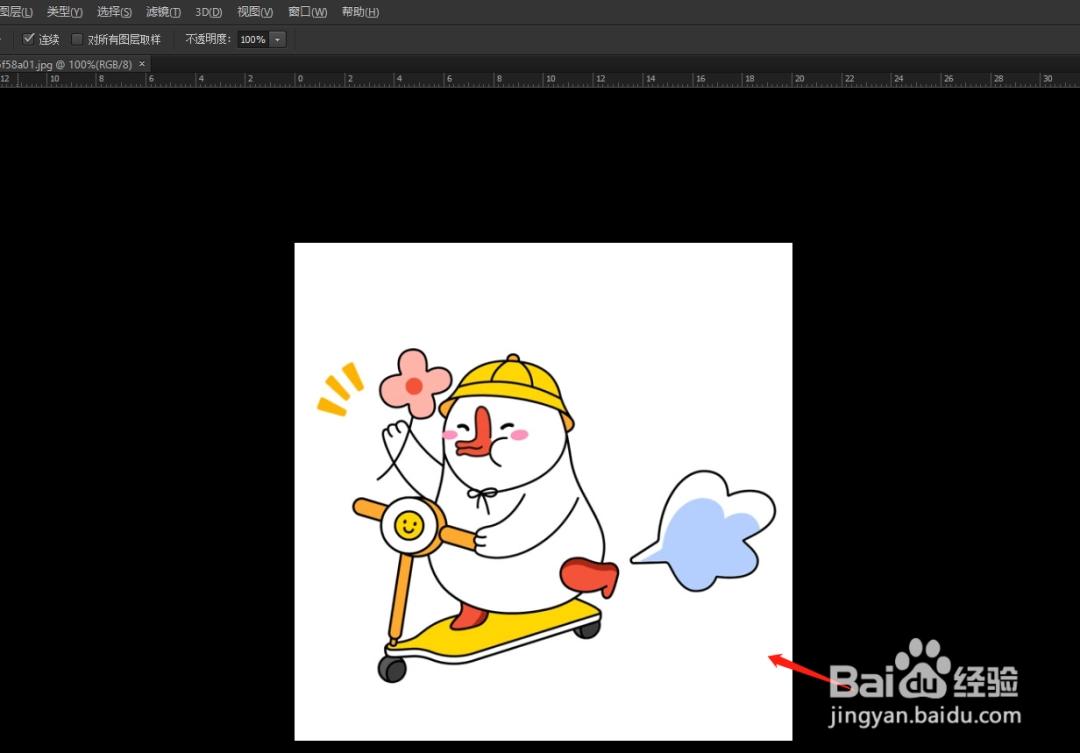Enable the 对所有图层取样 checkbox
Screen dimensions: 1080x753
click(x=77, y=39)
